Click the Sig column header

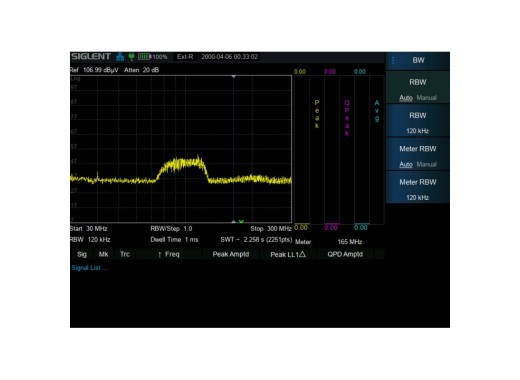(82, 254)
